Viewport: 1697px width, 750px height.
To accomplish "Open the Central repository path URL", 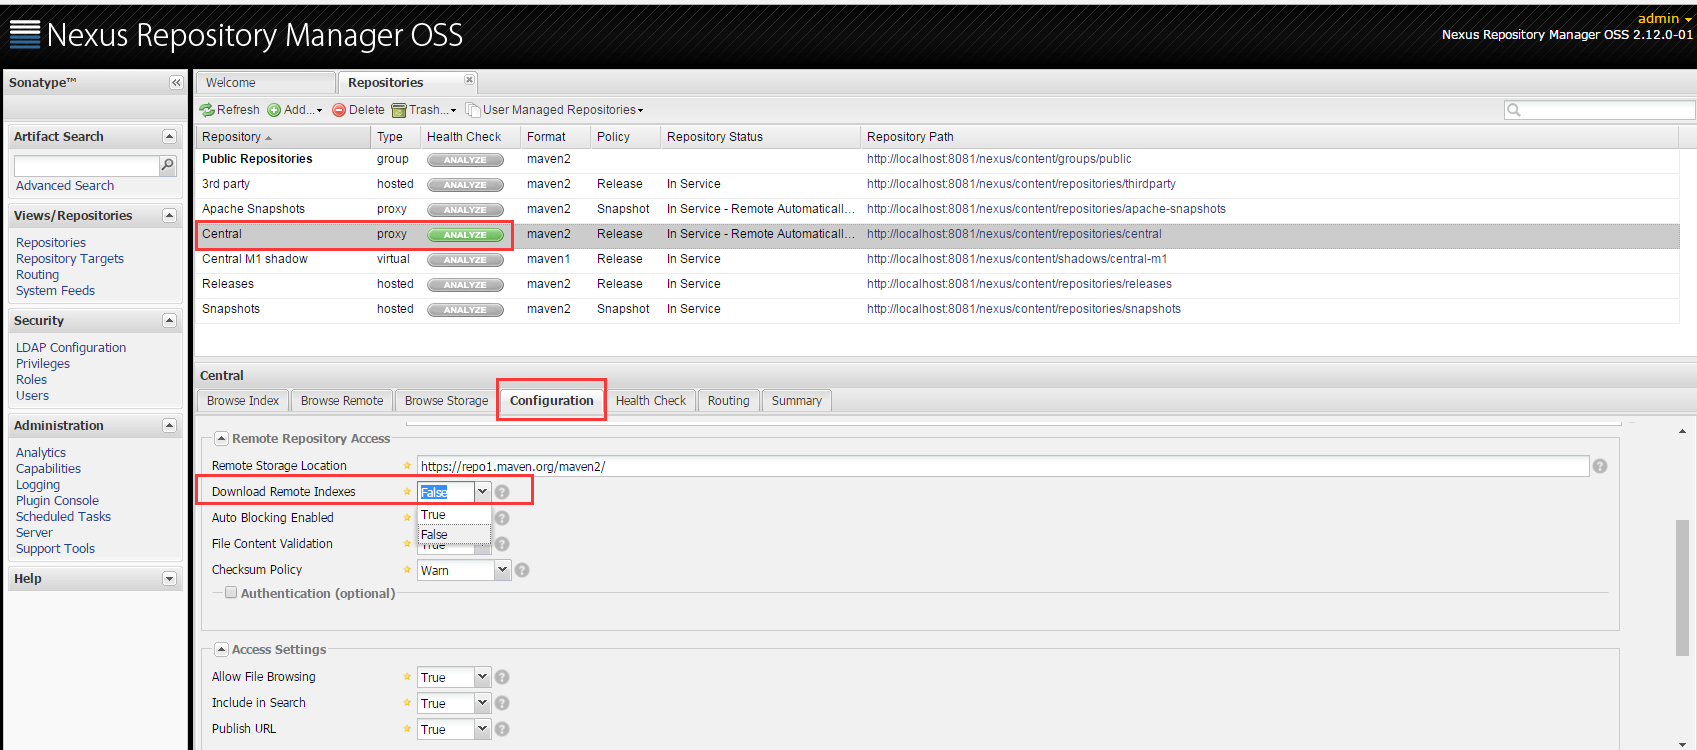I will [1014, 234].
